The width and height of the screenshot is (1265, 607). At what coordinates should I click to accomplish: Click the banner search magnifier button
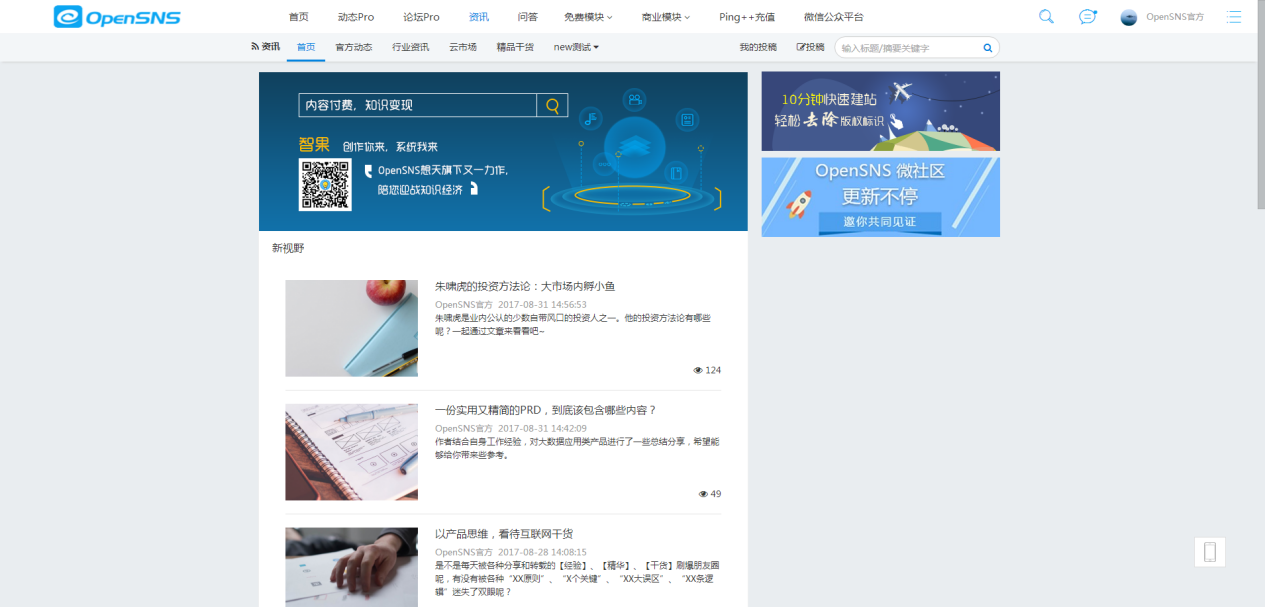[552, 105]
